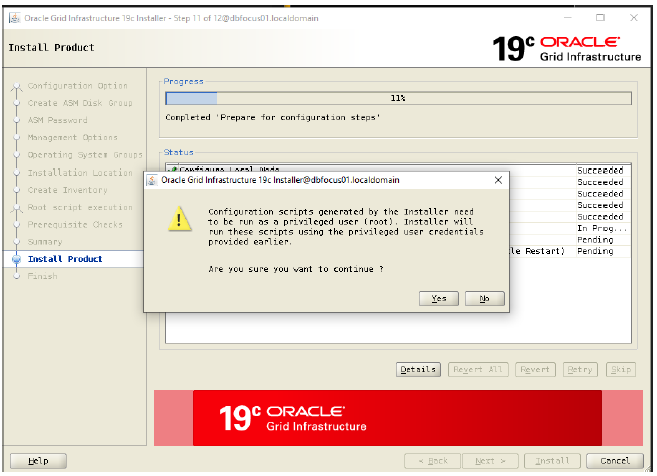
Task: Click the Oracle 19c Grid Infrastructure red banner
Action: [397, 418]
